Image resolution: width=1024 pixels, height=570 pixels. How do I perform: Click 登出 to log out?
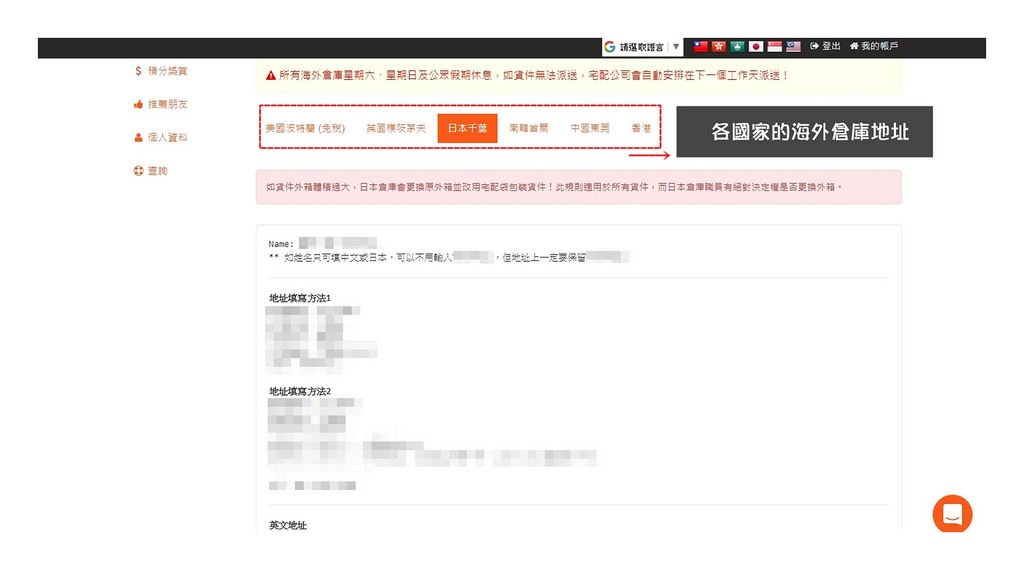826,47
